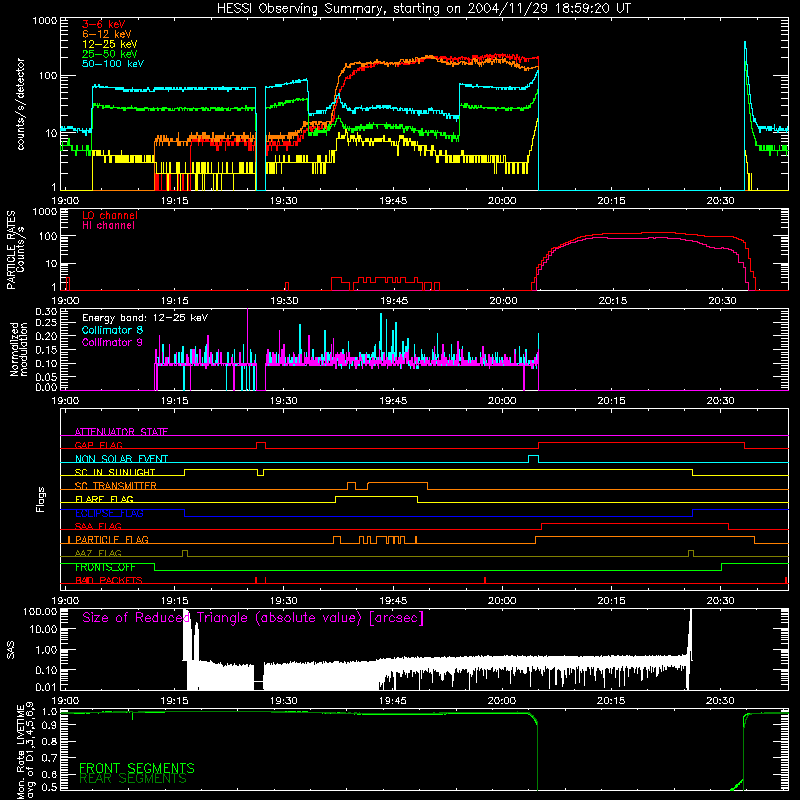Click 'Energy band: 12-25 keV' label
Image resolution: width=800 pixels, height=800 pixels.
coord(145,318)
